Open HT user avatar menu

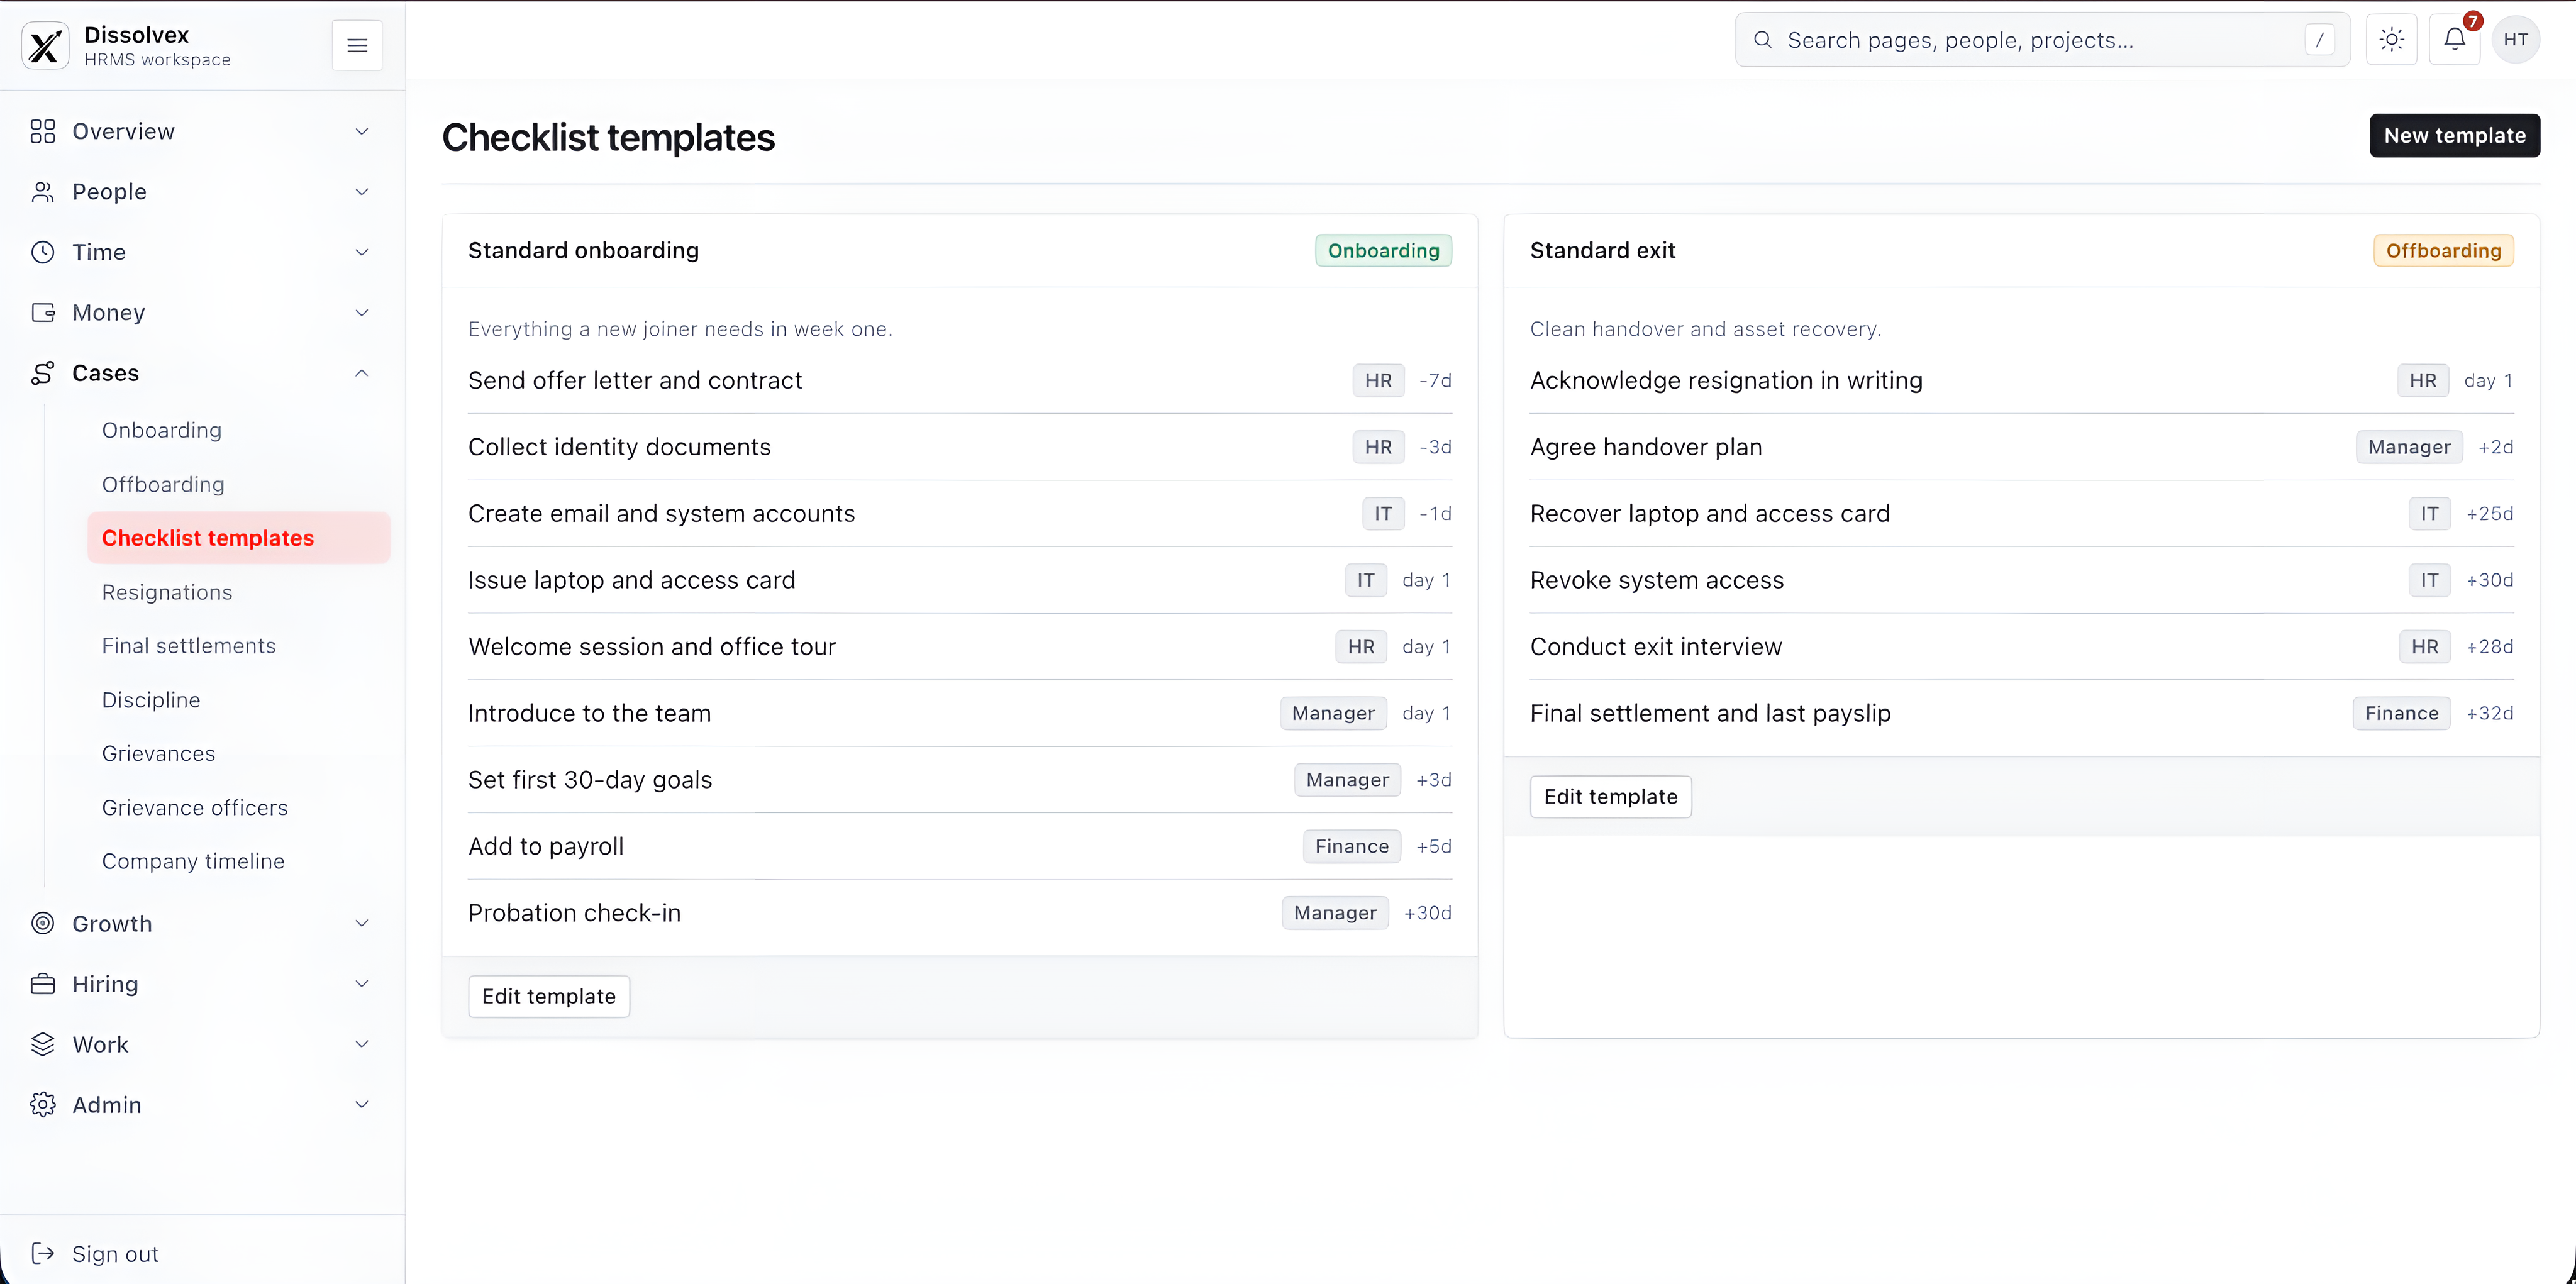point(2516,40)
